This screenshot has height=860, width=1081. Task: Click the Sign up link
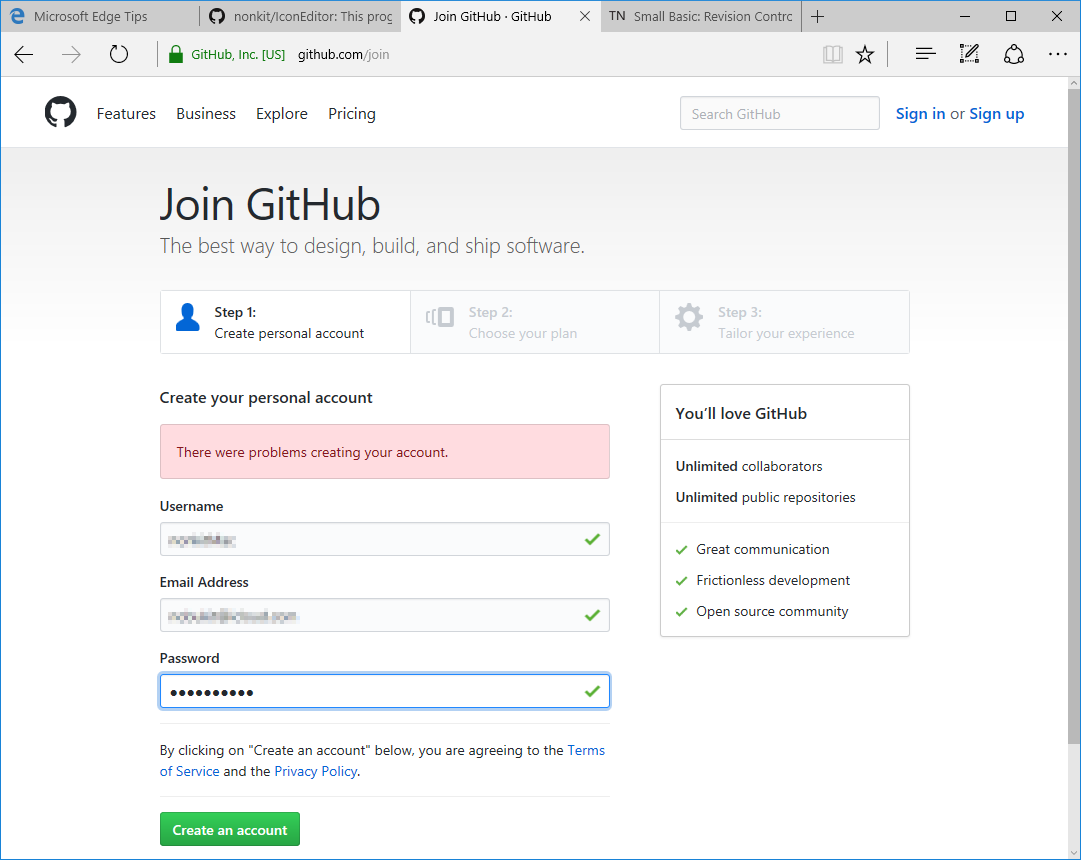[997, 114]
